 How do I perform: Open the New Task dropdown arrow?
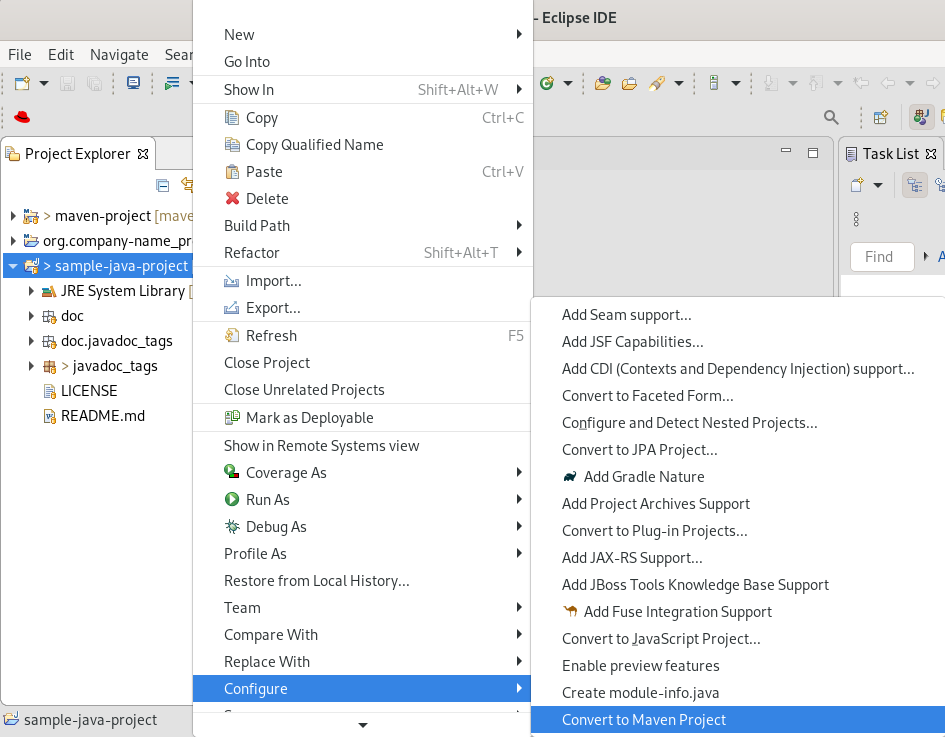878,185
